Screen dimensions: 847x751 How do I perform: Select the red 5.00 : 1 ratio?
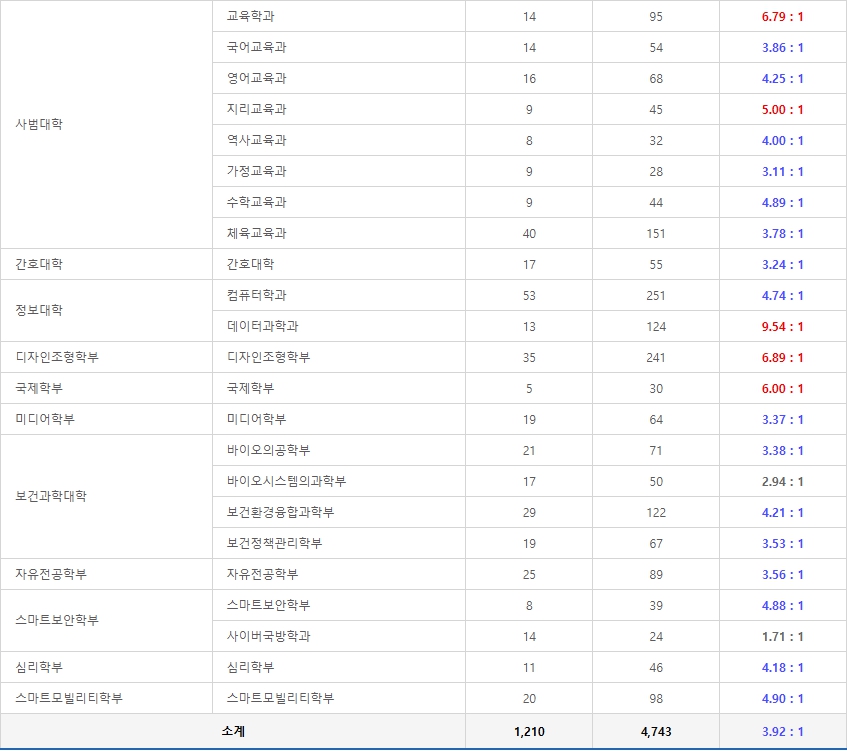click(782, 110)
